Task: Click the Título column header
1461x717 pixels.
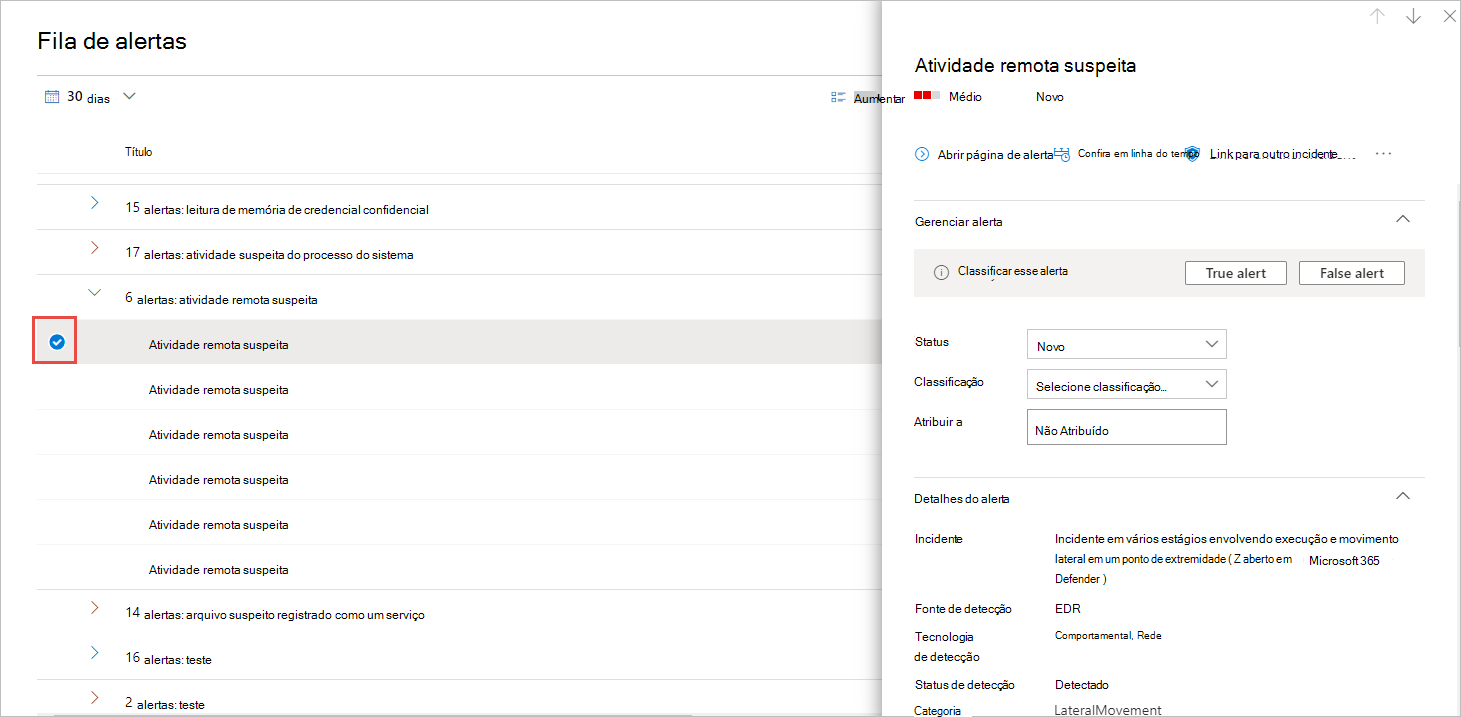Action: [x=138, y=152]
